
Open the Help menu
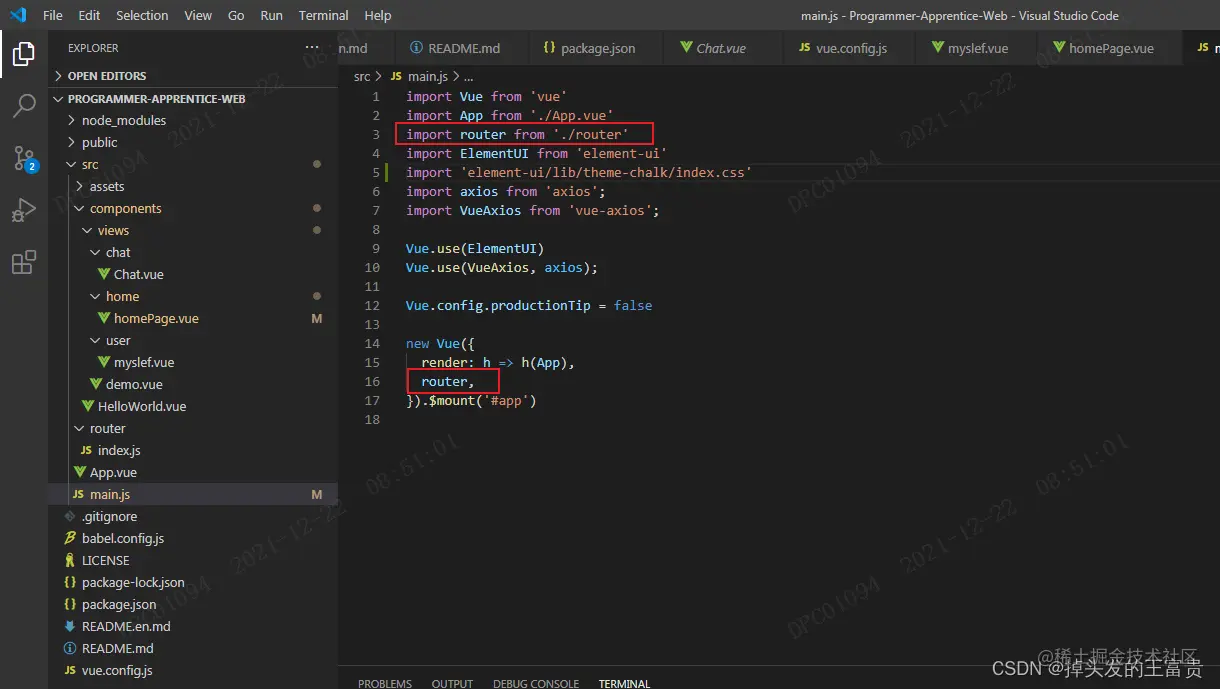click(378, 15)
